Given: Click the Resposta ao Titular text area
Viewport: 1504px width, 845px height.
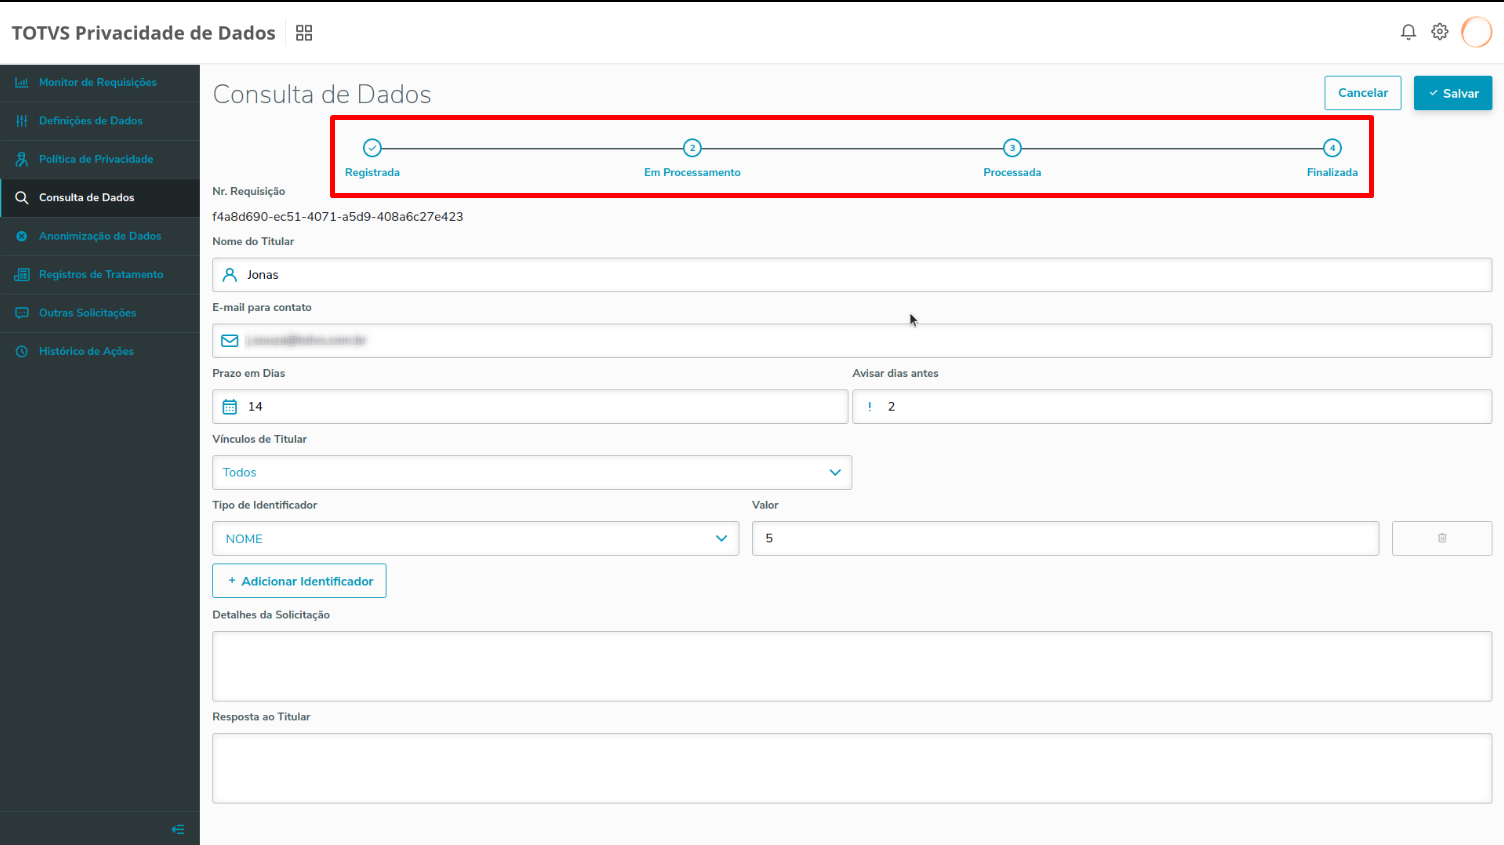Looking at the screenshot, I should (x=852, y=768).
